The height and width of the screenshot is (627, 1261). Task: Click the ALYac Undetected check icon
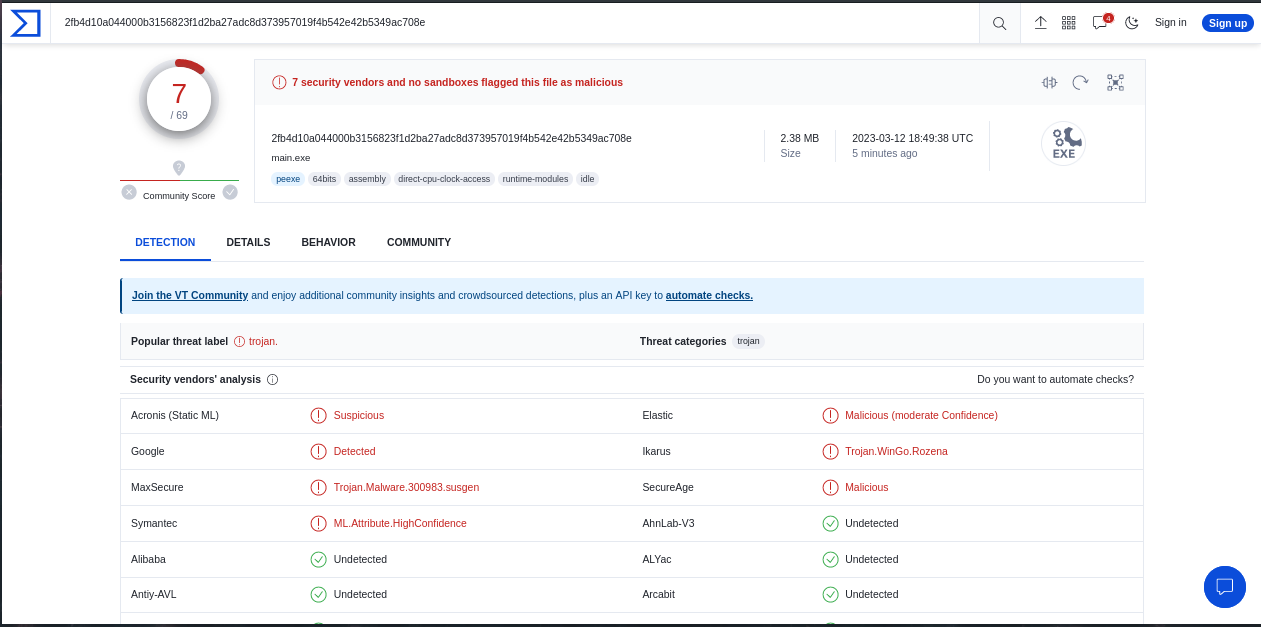click(830, 559)
